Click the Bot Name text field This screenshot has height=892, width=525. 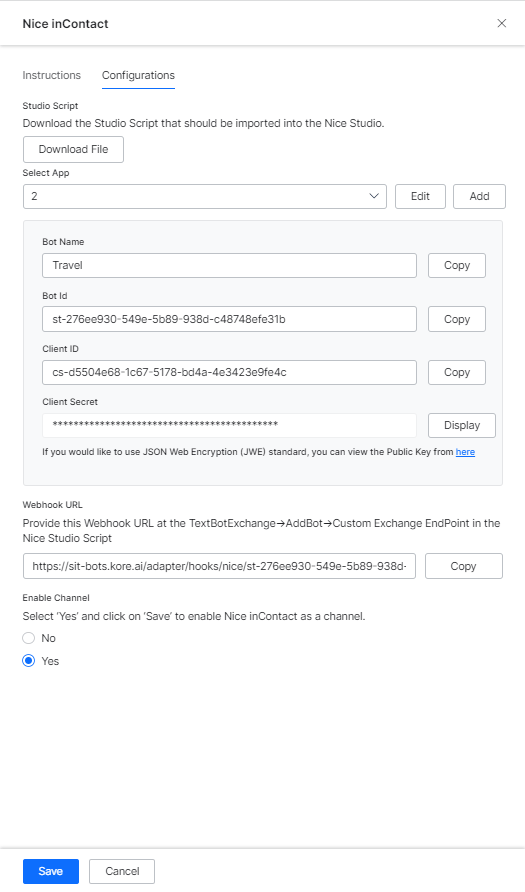[229, 266]
